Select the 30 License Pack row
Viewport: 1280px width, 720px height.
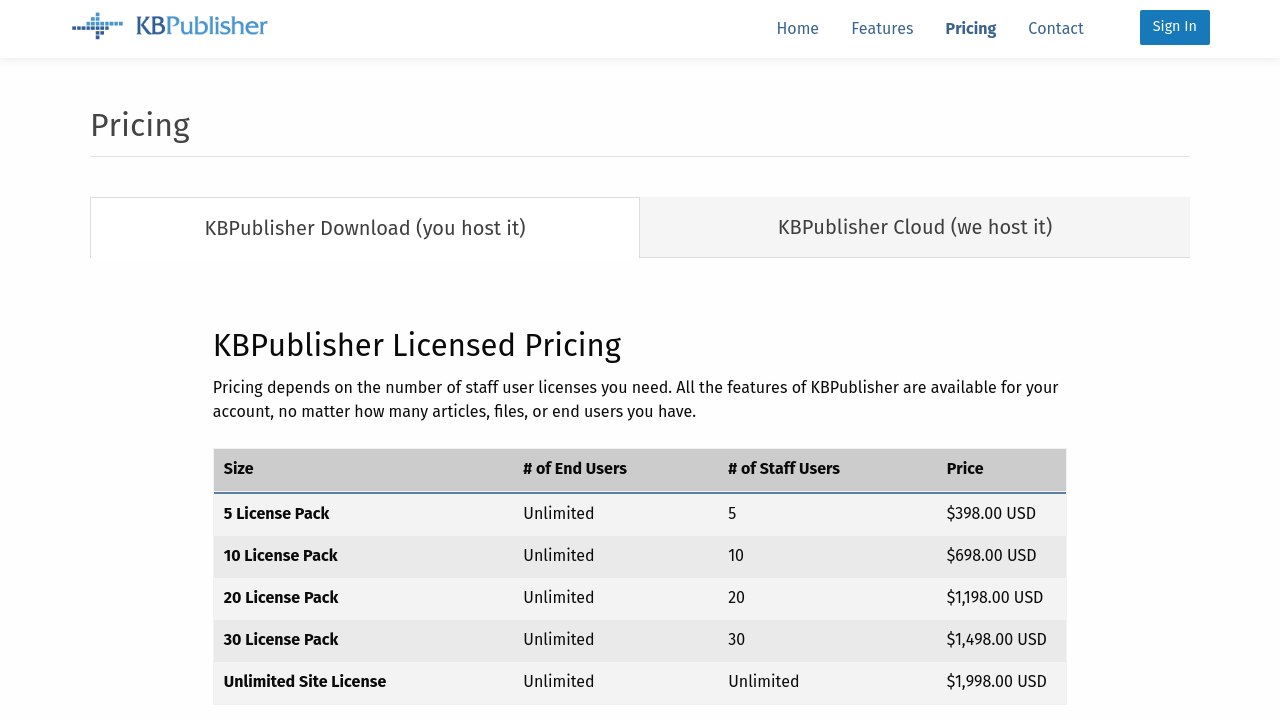[640, 640]
